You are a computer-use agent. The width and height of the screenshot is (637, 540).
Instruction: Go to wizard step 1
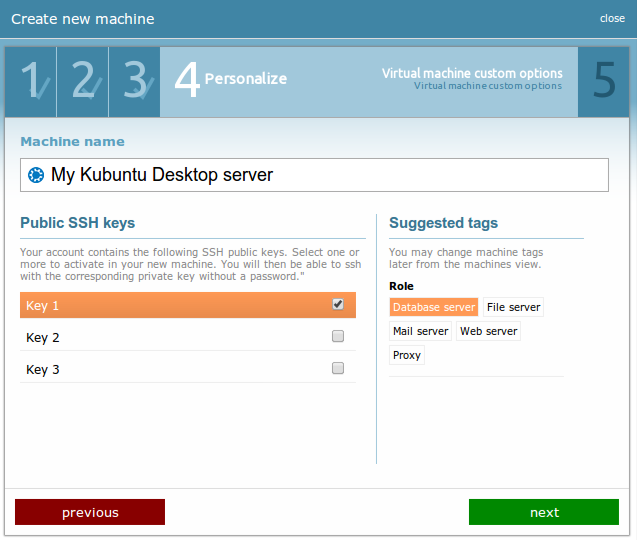click(x=31, y=82)
